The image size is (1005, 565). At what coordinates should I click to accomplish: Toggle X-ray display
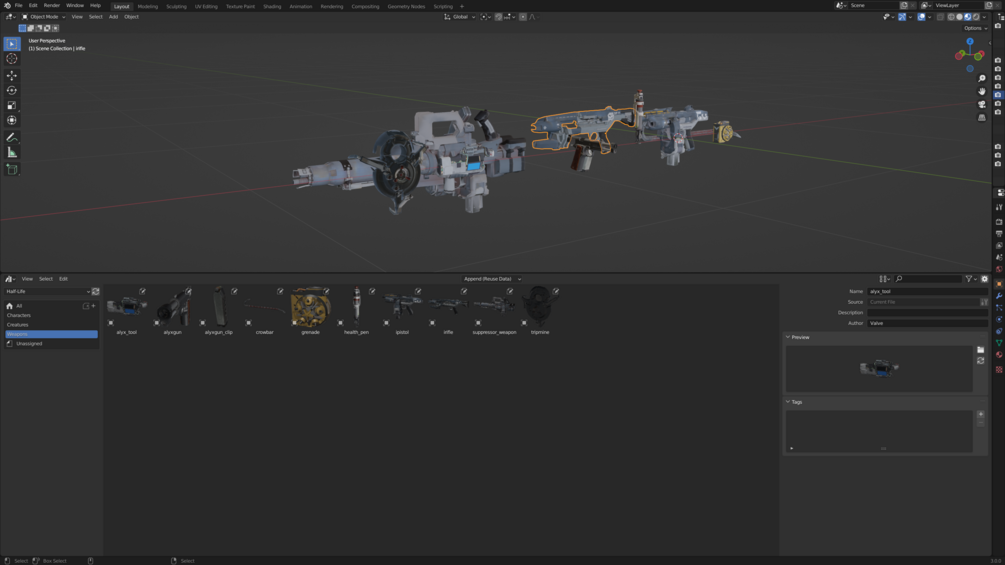coord(940,17)
